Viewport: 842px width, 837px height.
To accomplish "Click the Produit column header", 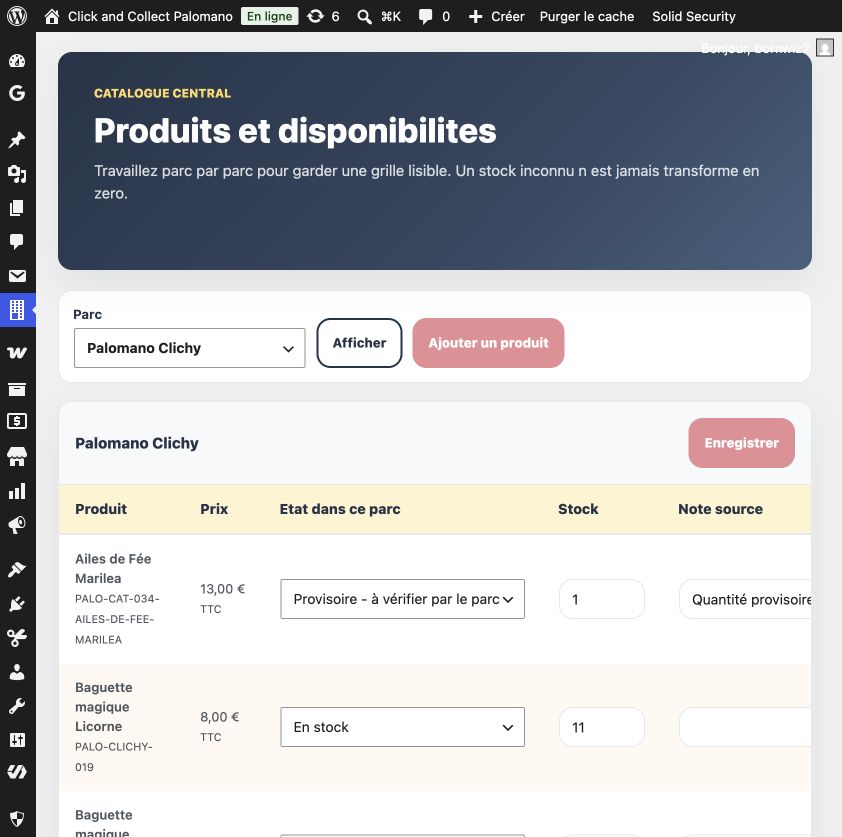I will [101, 509].
